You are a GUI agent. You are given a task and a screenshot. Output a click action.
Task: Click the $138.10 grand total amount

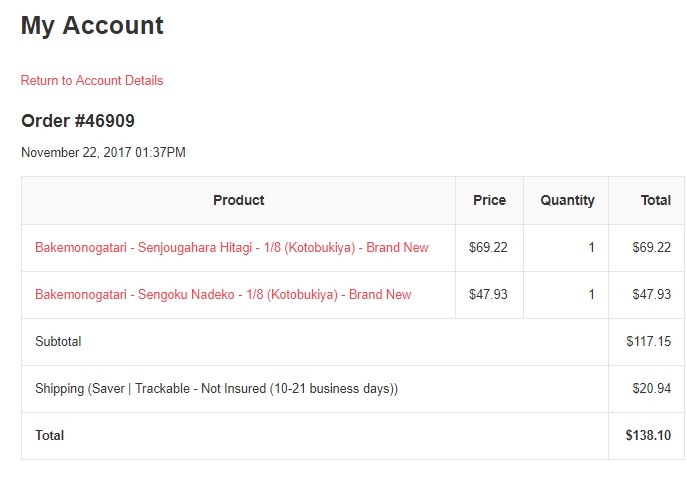click(x=648, y=436)
